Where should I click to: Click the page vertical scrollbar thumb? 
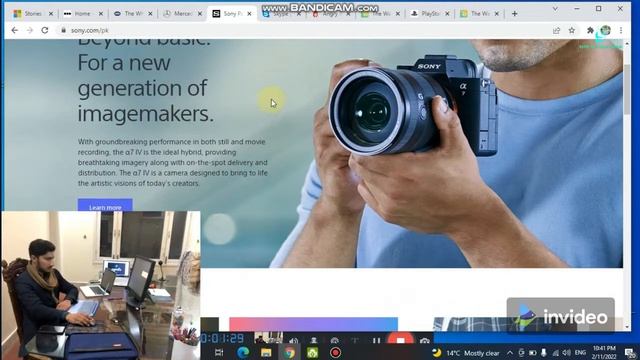pyautogui.click(x=627, y=89)
